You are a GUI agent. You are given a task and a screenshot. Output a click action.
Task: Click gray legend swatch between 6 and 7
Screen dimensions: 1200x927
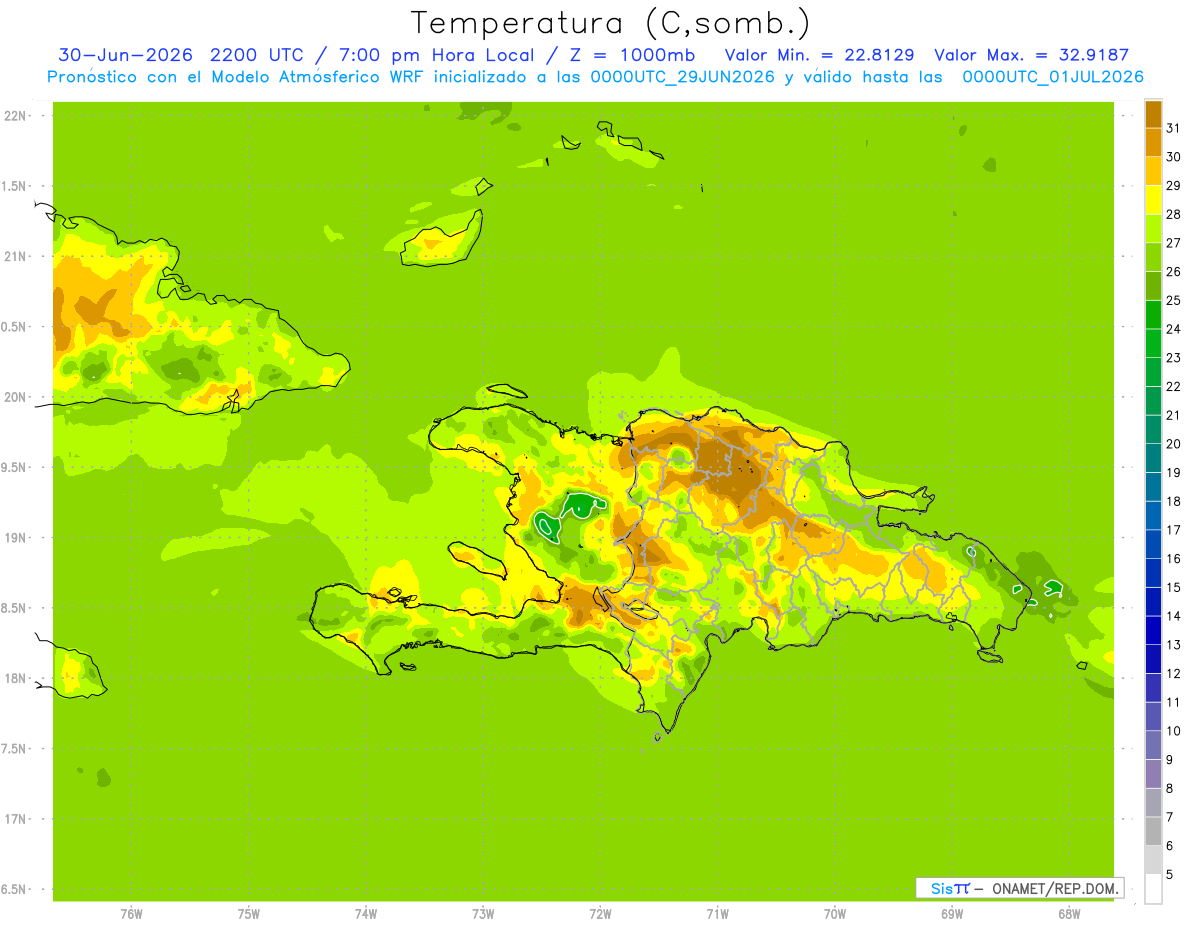point(1153,831)
